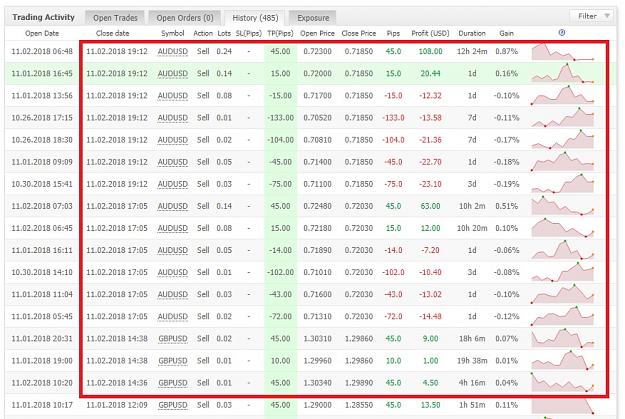Open GBPUSD link in the 11.01.2018 20:31 row
This screenshot has width=625, height=419.
click(x=173, y=338)
